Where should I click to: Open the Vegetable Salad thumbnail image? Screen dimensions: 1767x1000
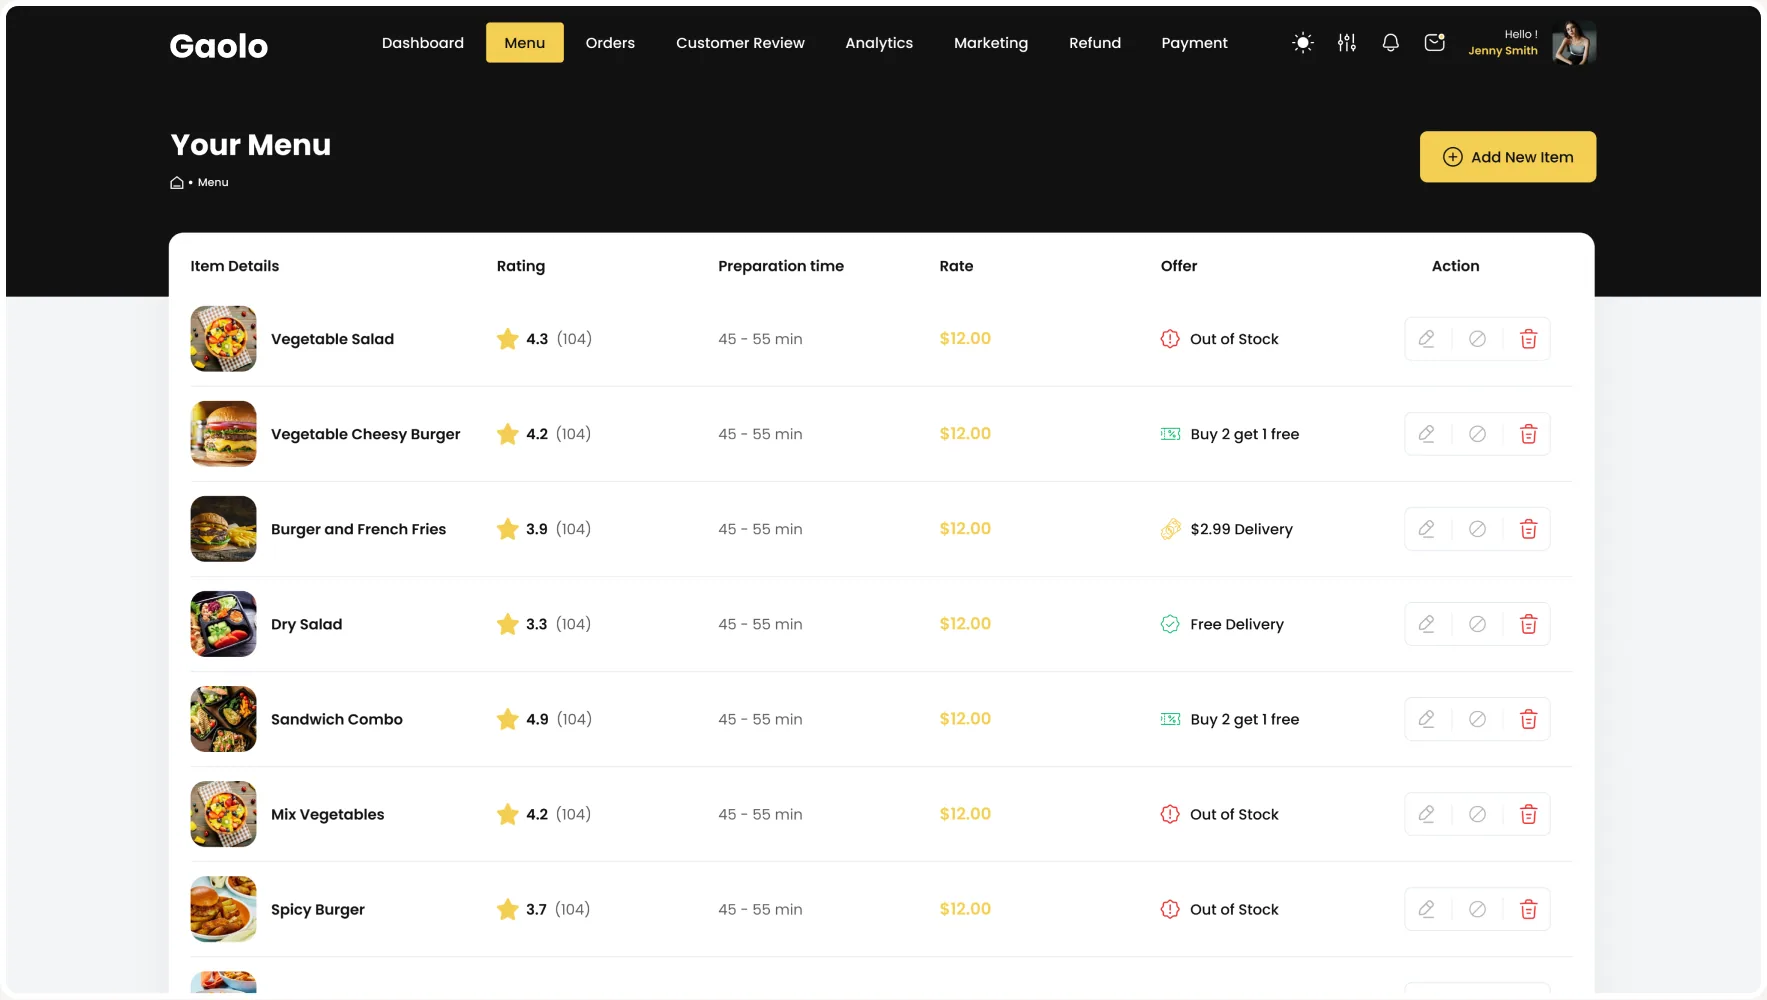pos(224,339)
